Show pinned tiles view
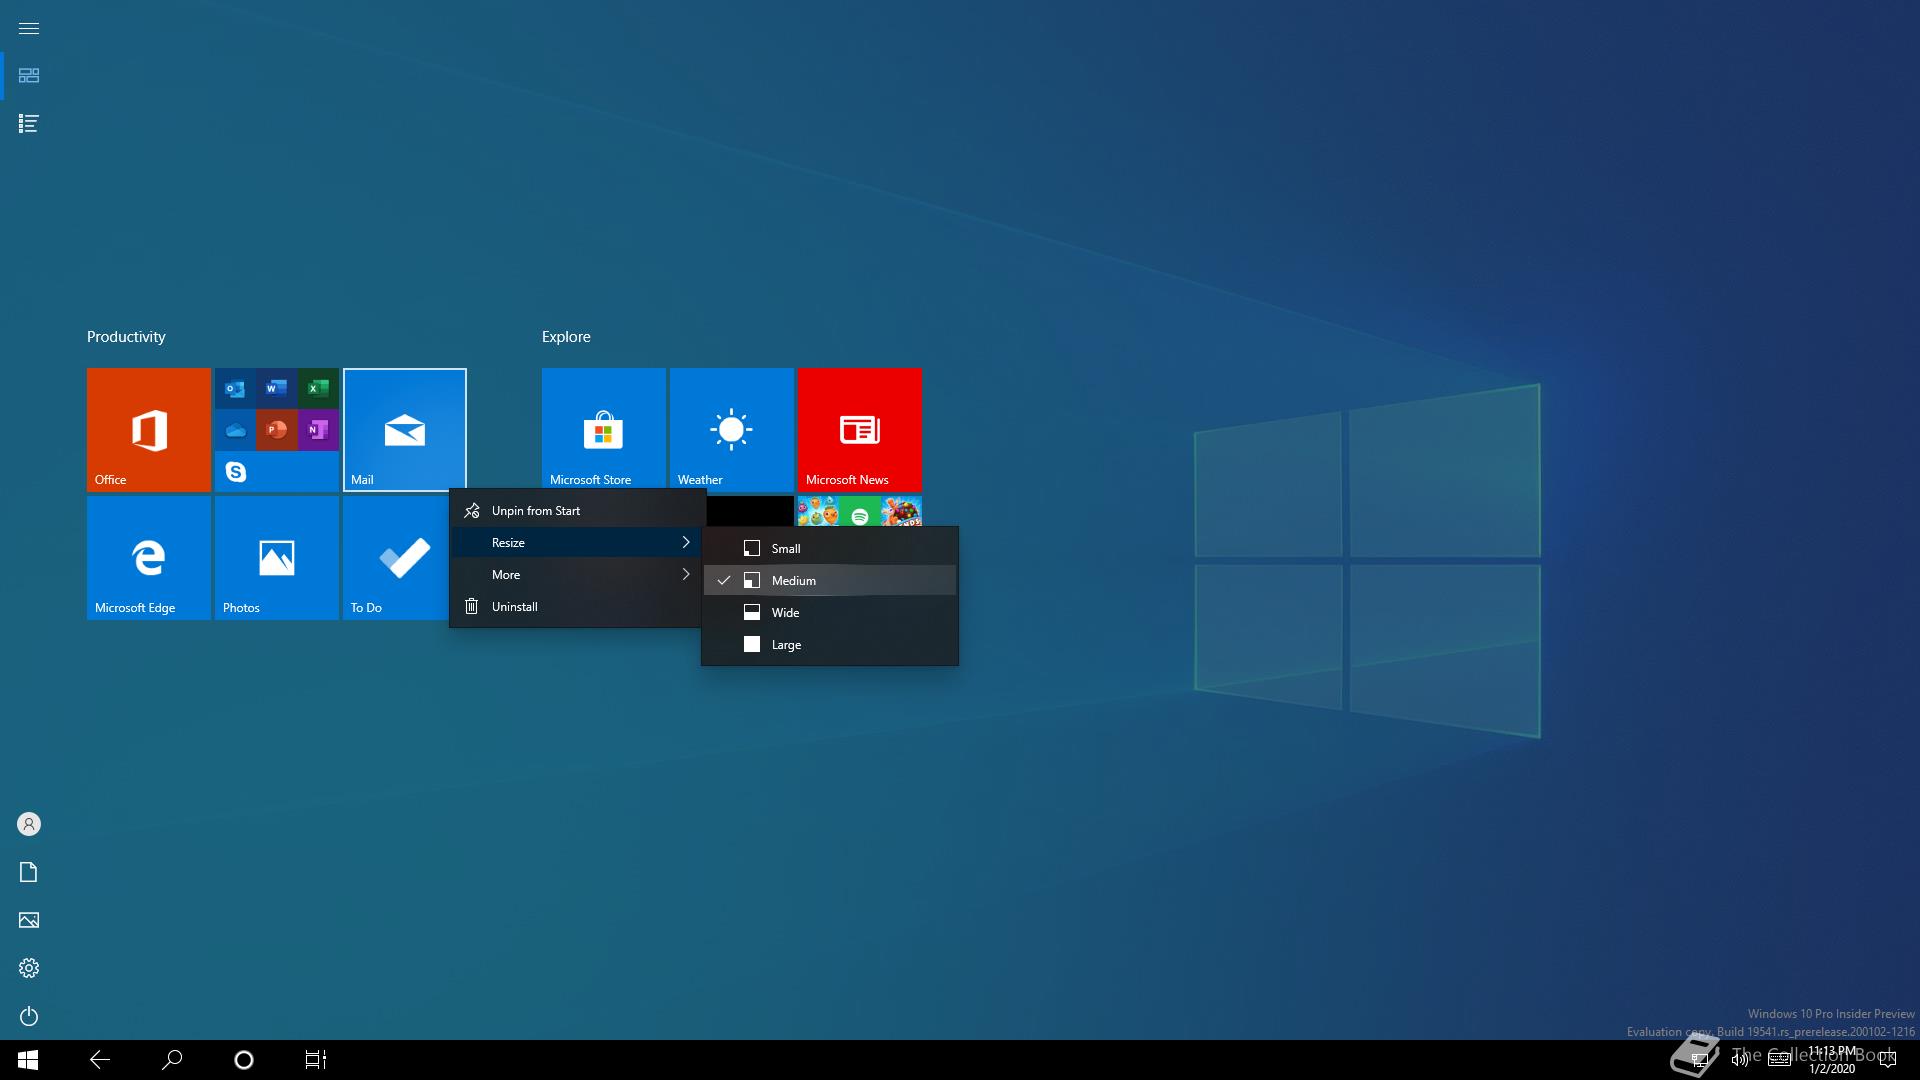This screenshot has height=1080, width=1920. 29,76
